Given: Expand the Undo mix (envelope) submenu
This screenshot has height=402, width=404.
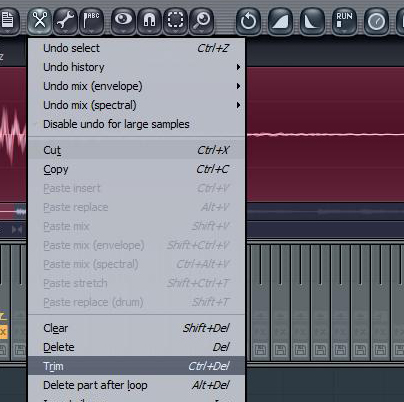Looking at the screenshot, I should pyautogui.click(x=137, y=86).
